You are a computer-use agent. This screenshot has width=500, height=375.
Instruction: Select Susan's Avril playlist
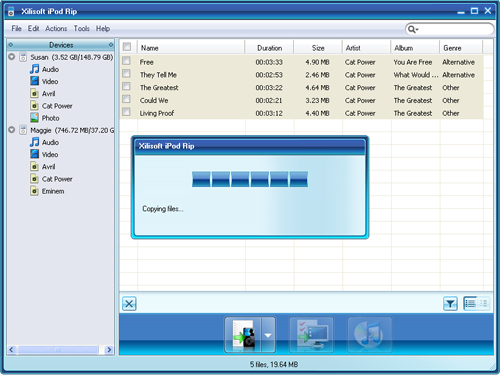43,94
